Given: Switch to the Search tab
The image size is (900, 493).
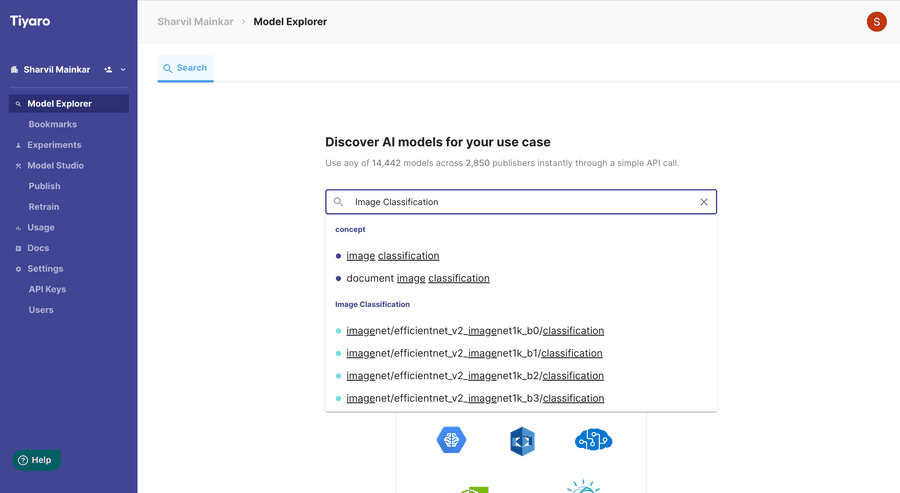Looking at the screenshot, I should pyautogui.click(x=185, y=68).
